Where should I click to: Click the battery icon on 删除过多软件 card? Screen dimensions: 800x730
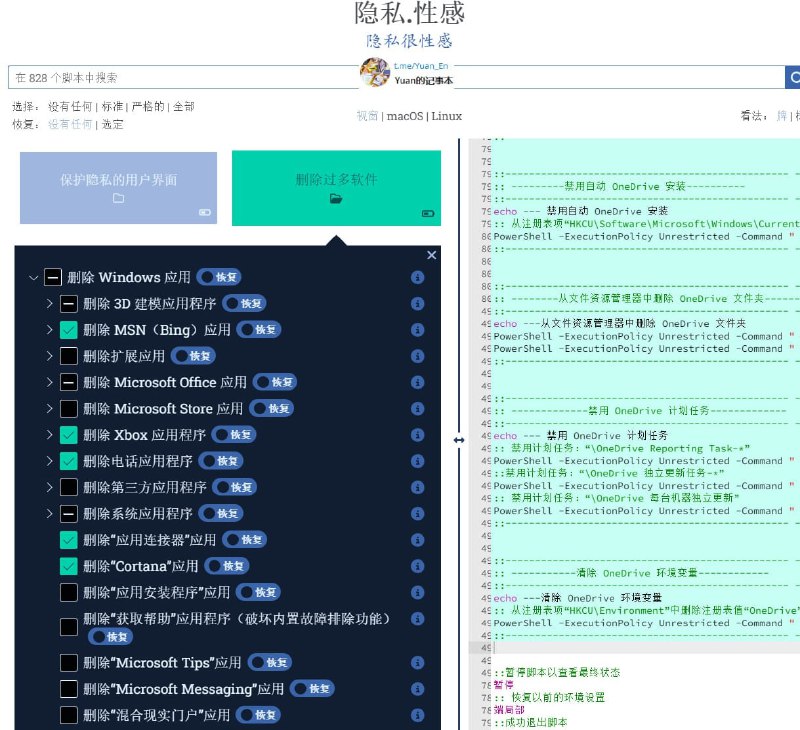[428, 213]
